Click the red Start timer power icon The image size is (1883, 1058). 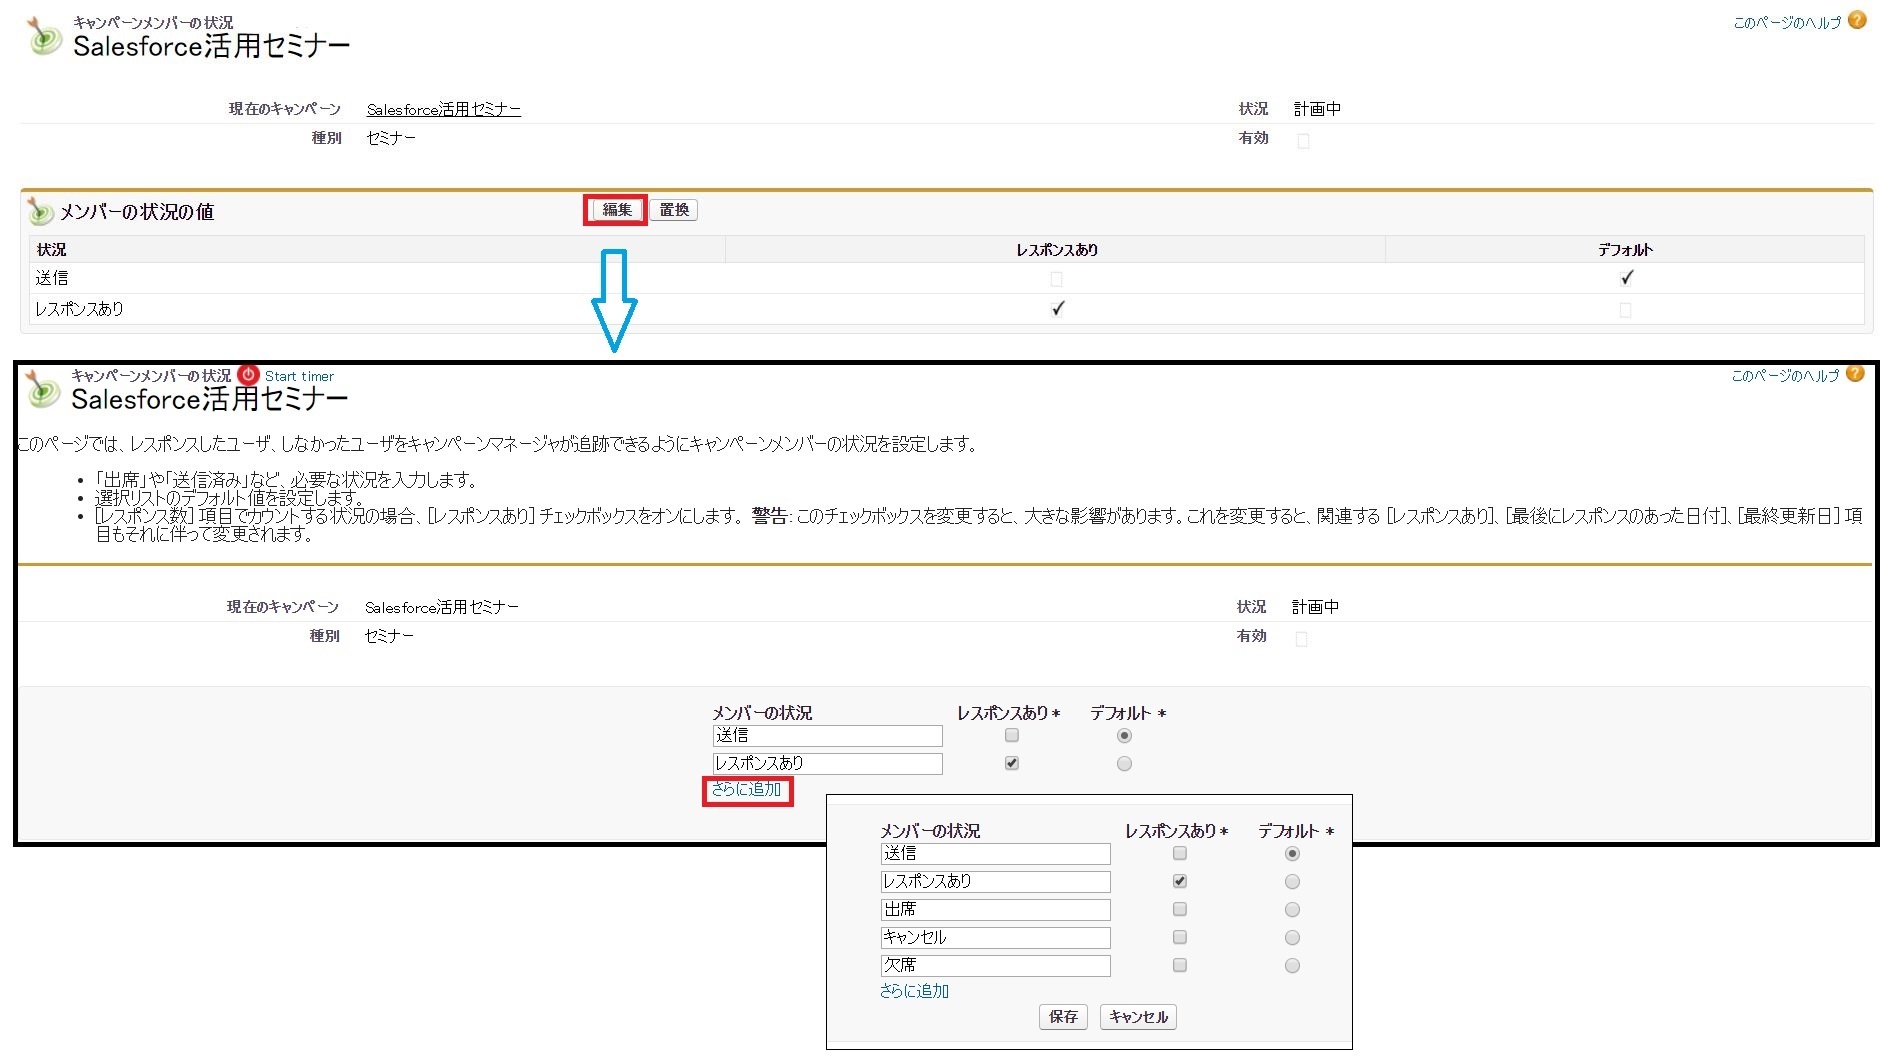248,375
